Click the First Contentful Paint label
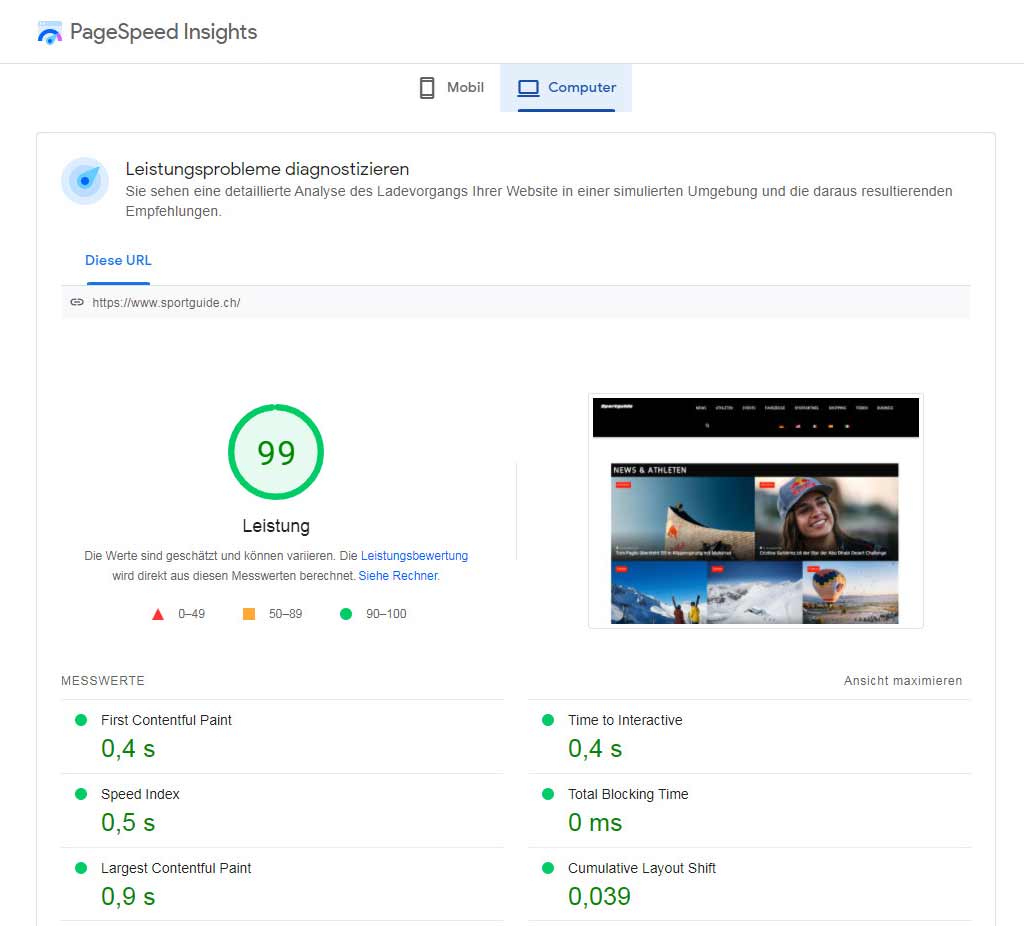1024x926 pixels. click(x=166, y=720)
